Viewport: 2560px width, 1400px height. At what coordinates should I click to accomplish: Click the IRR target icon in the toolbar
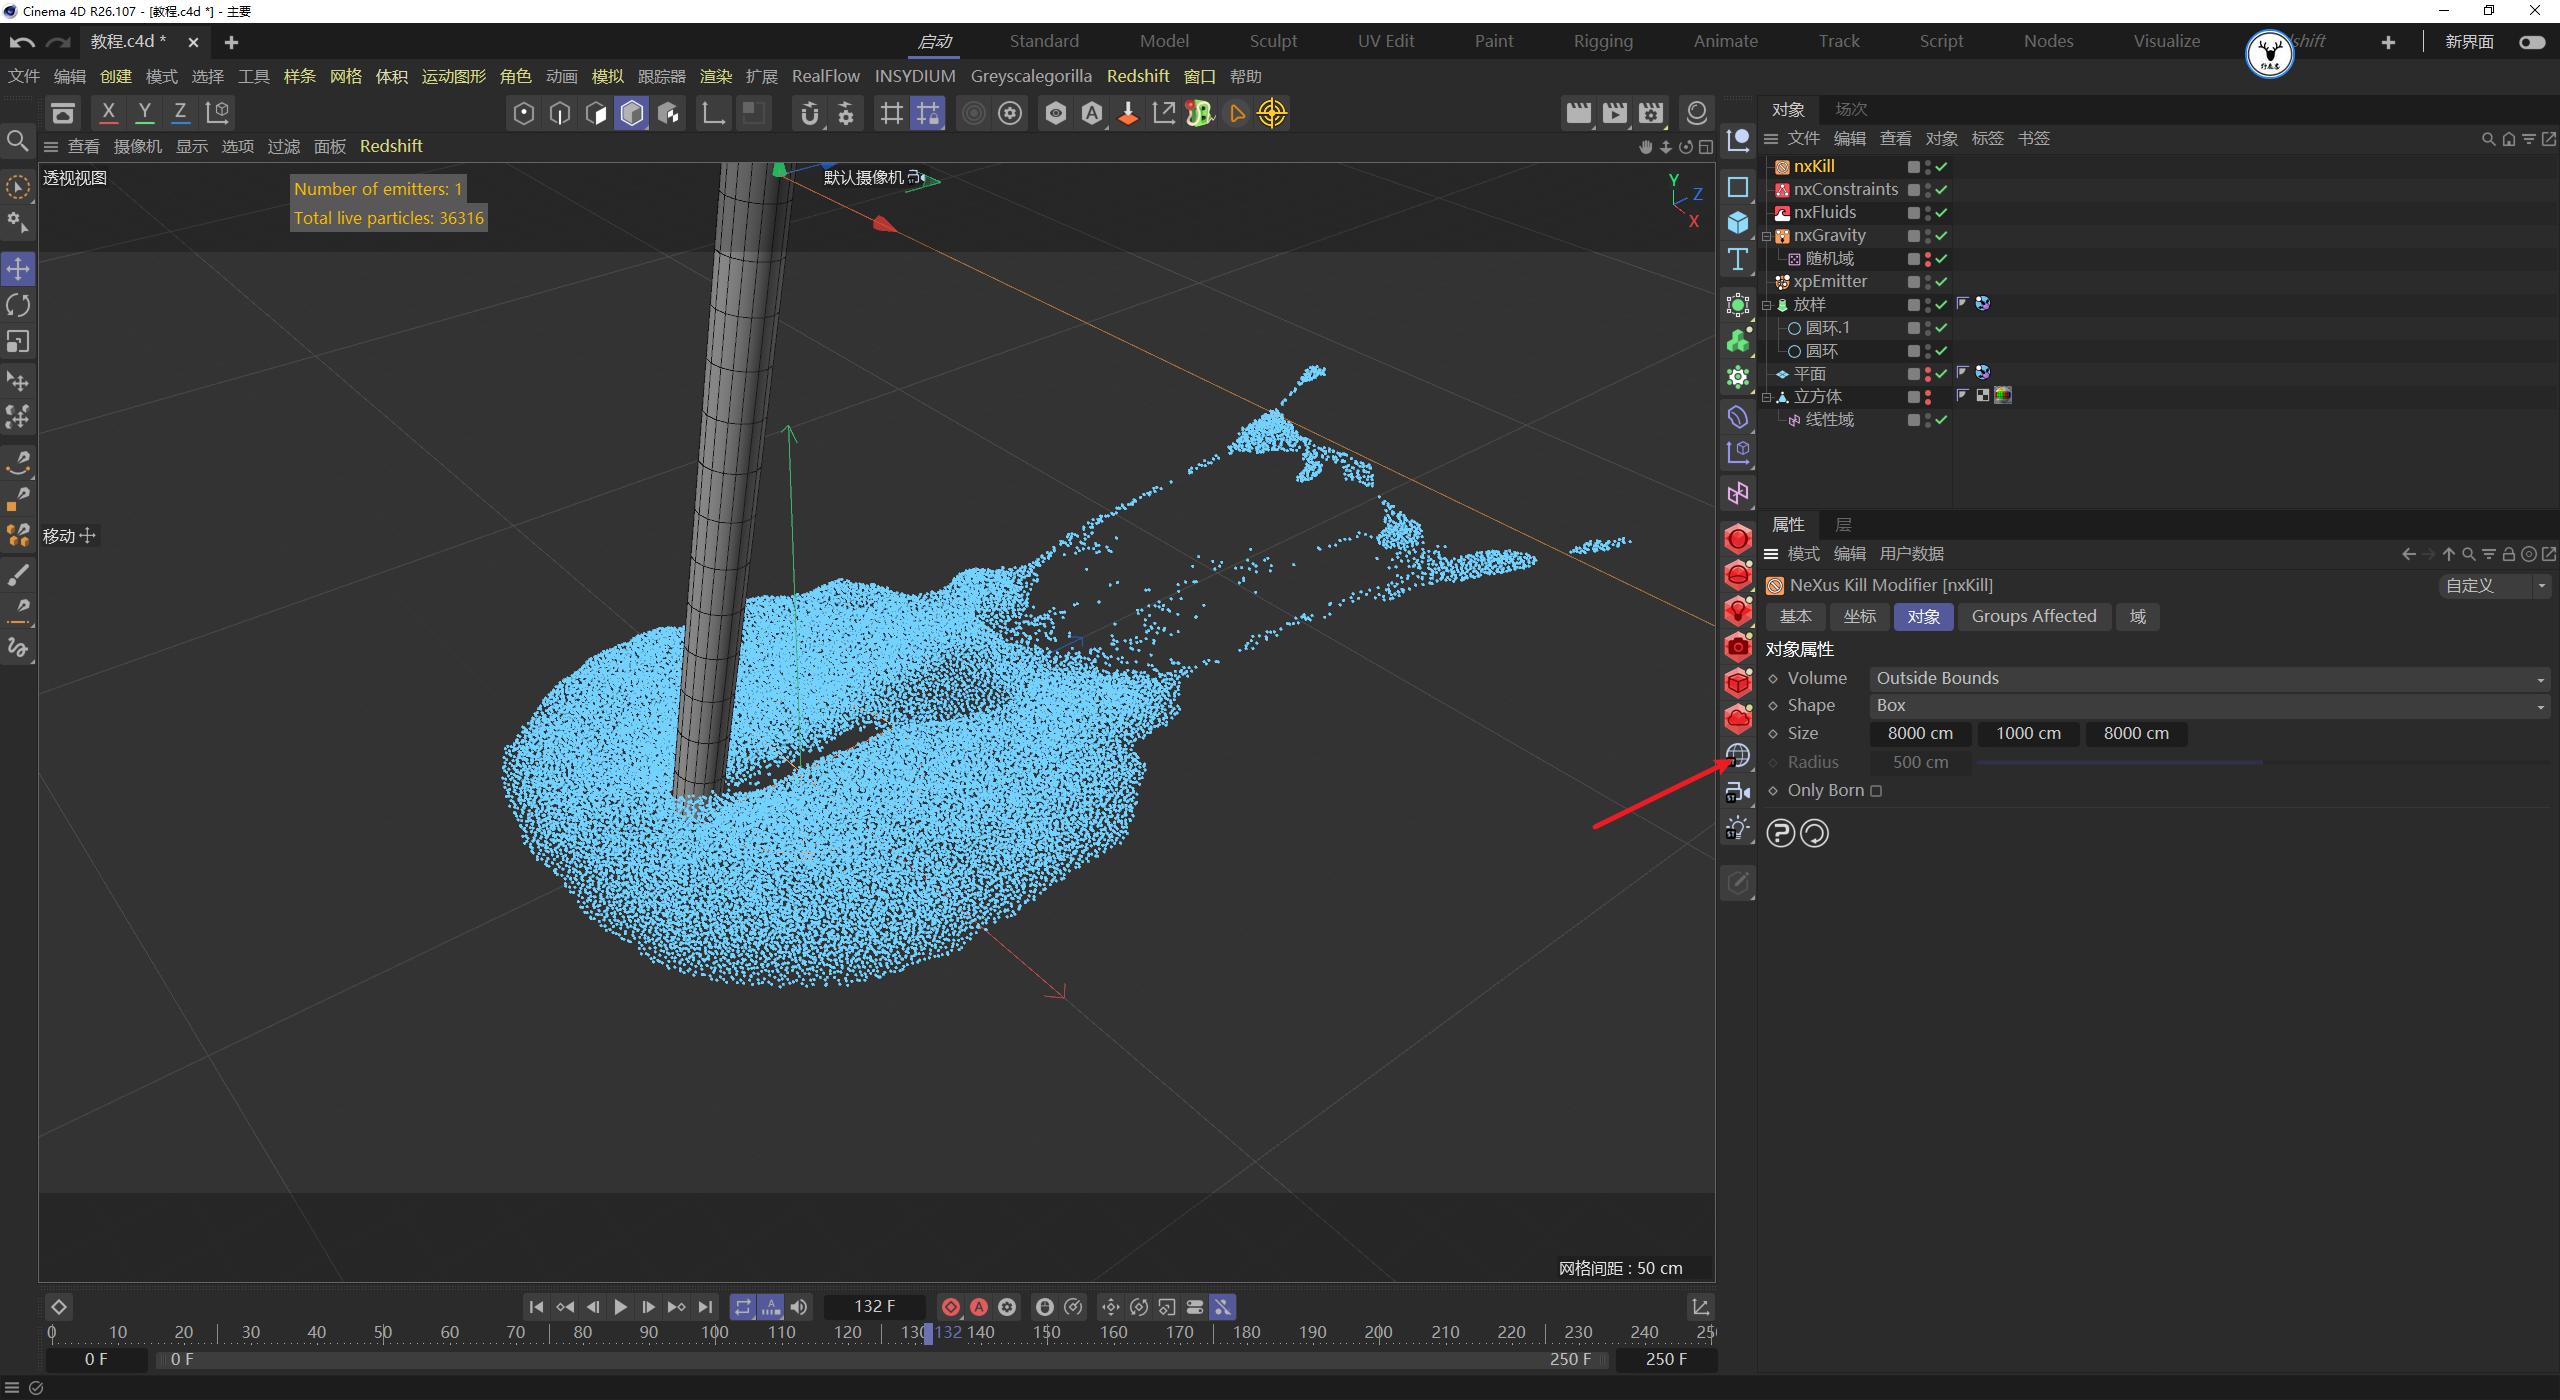1272,113
